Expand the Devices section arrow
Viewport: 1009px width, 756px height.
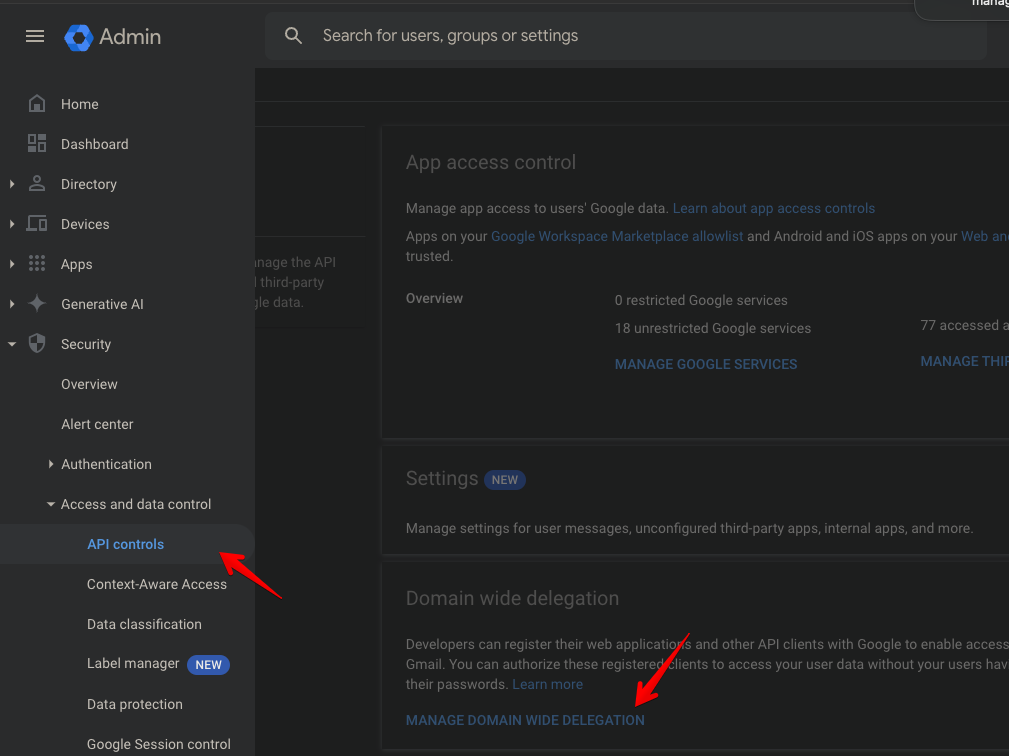(12, 224)
